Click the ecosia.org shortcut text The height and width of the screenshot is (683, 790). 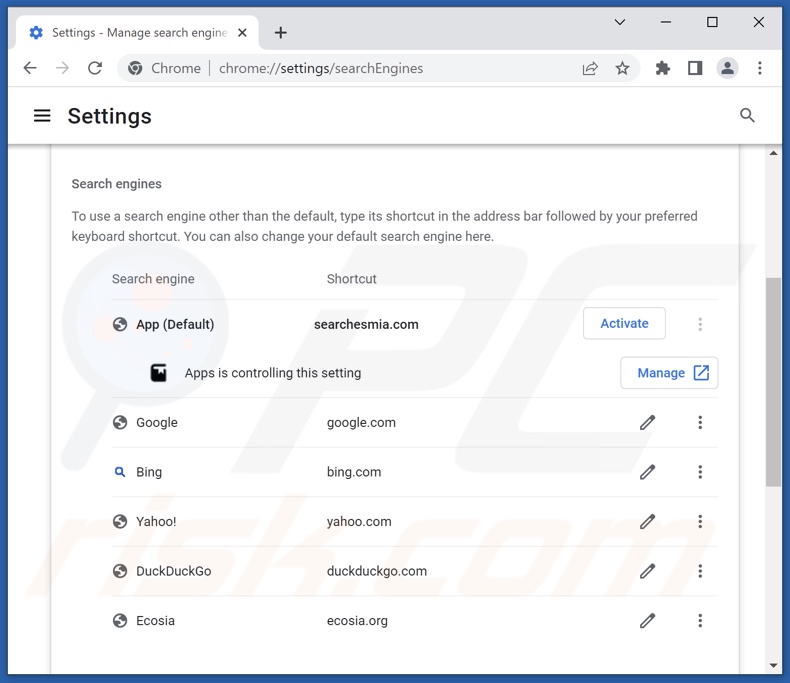coord(357,621)
